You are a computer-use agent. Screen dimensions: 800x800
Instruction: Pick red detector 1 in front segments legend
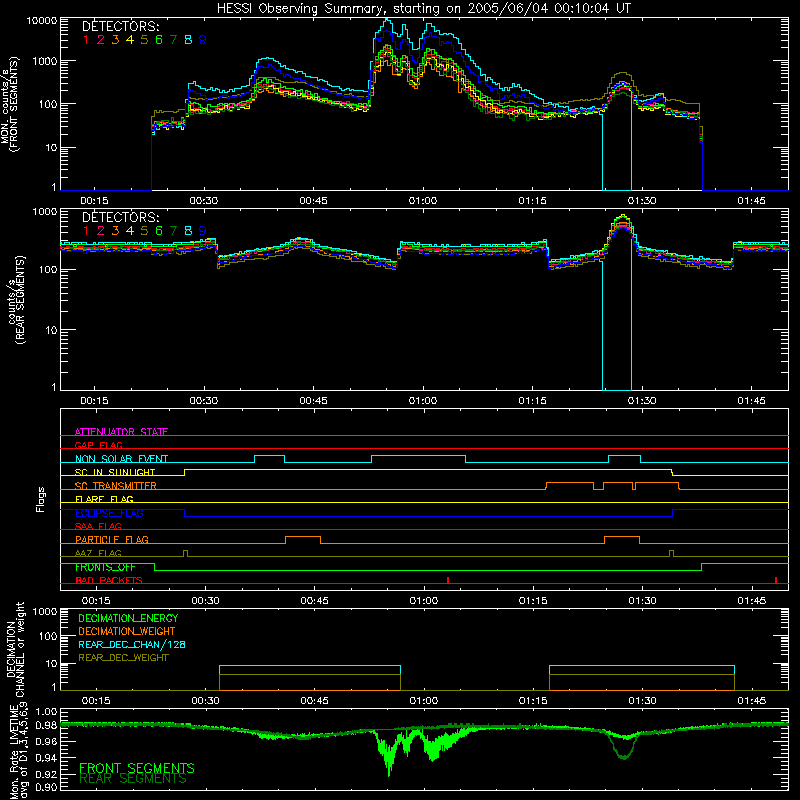86,40
